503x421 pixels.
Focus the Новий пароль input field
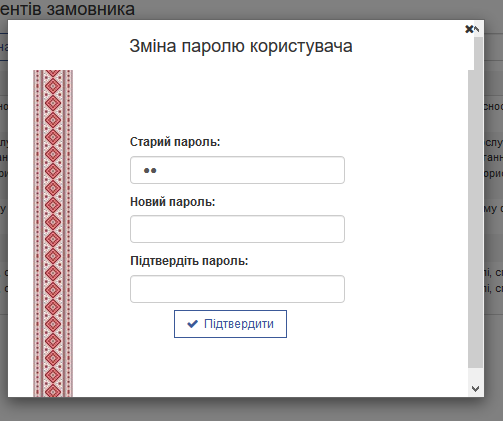pyautogui.click(x=237, y=229)
